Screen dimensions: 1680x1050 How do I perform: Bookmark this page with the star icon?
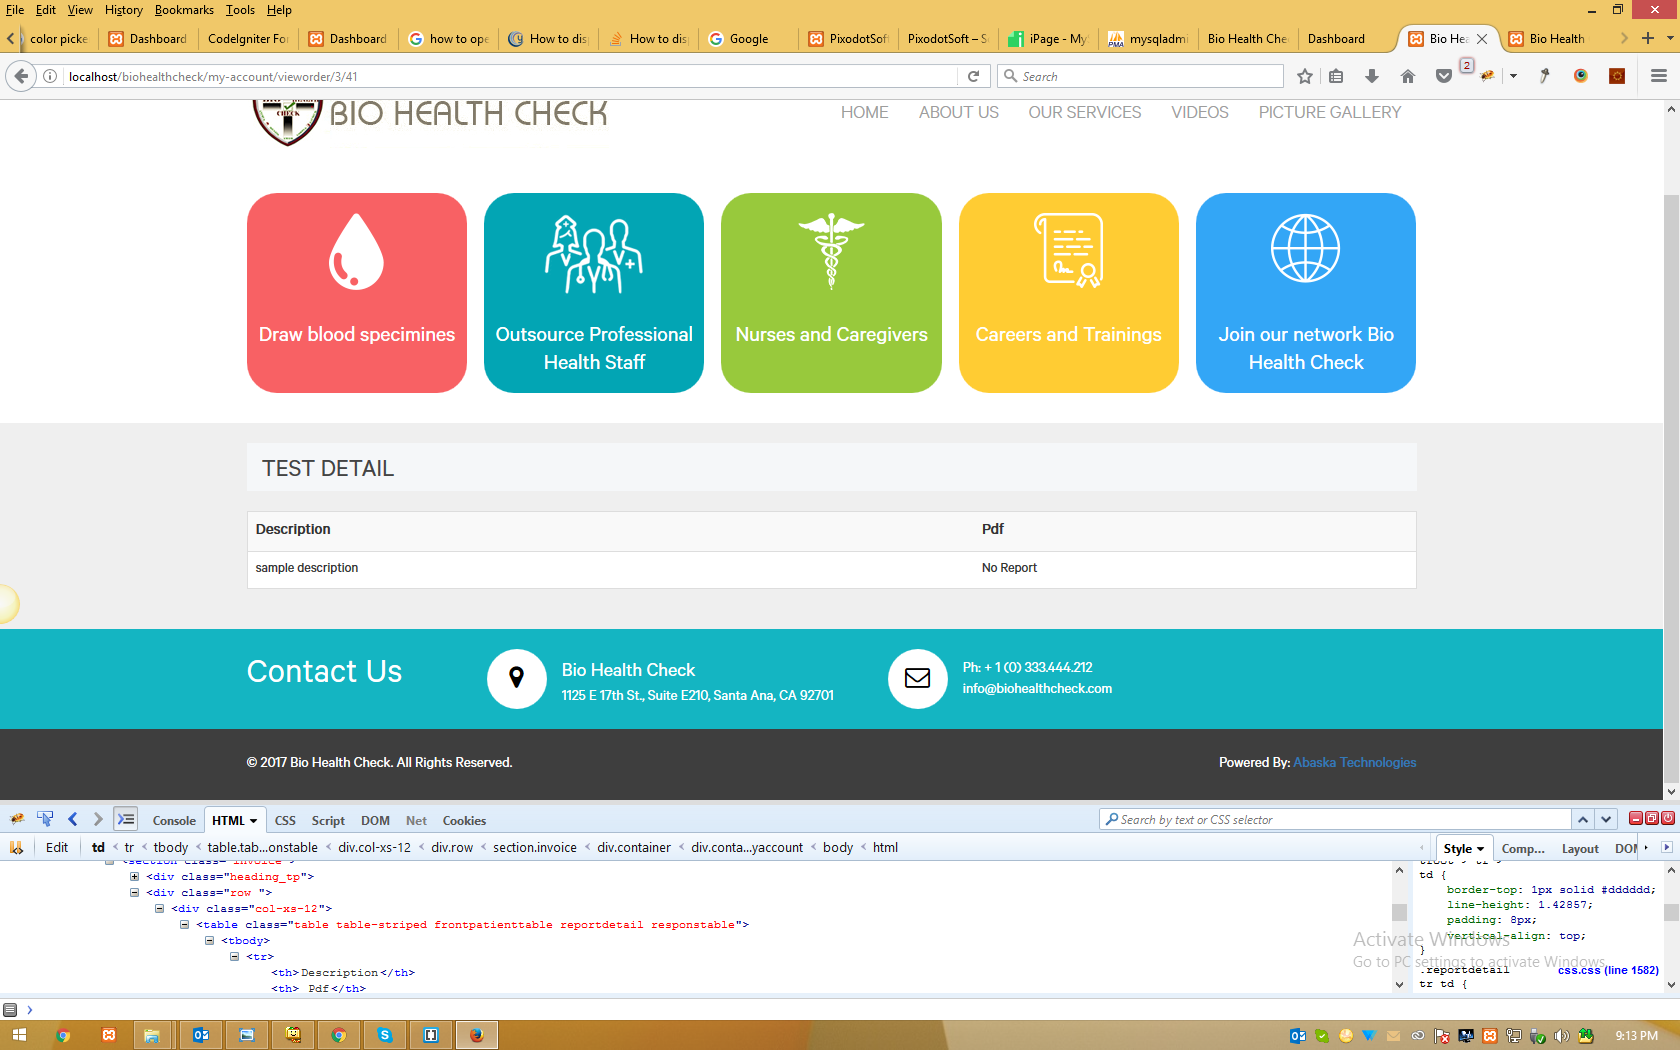[1304, 76]
